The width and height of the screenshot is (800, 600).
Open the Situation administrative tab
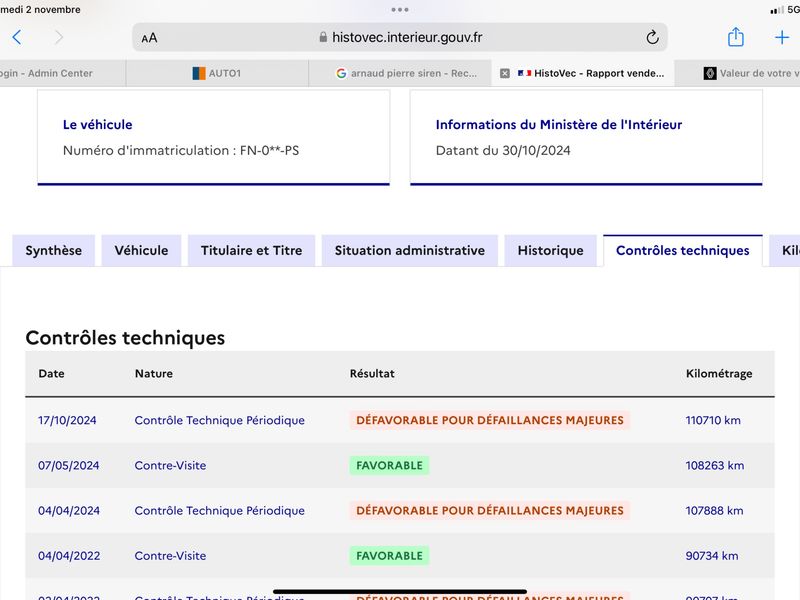[x=410, y=251]
